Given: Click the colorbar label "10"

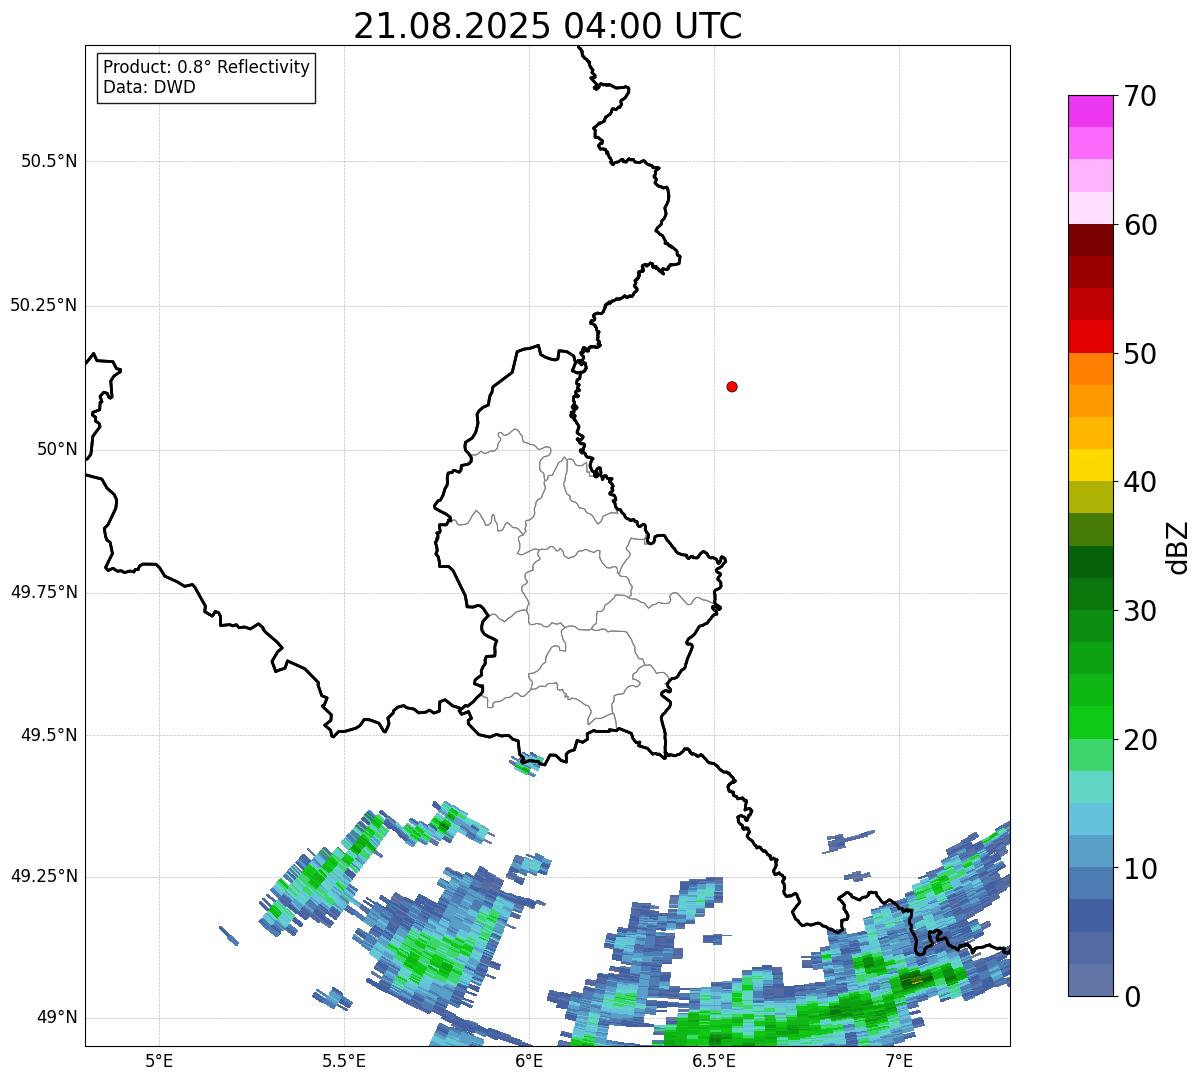Looking at the screenshot, I should [1140, 869].
